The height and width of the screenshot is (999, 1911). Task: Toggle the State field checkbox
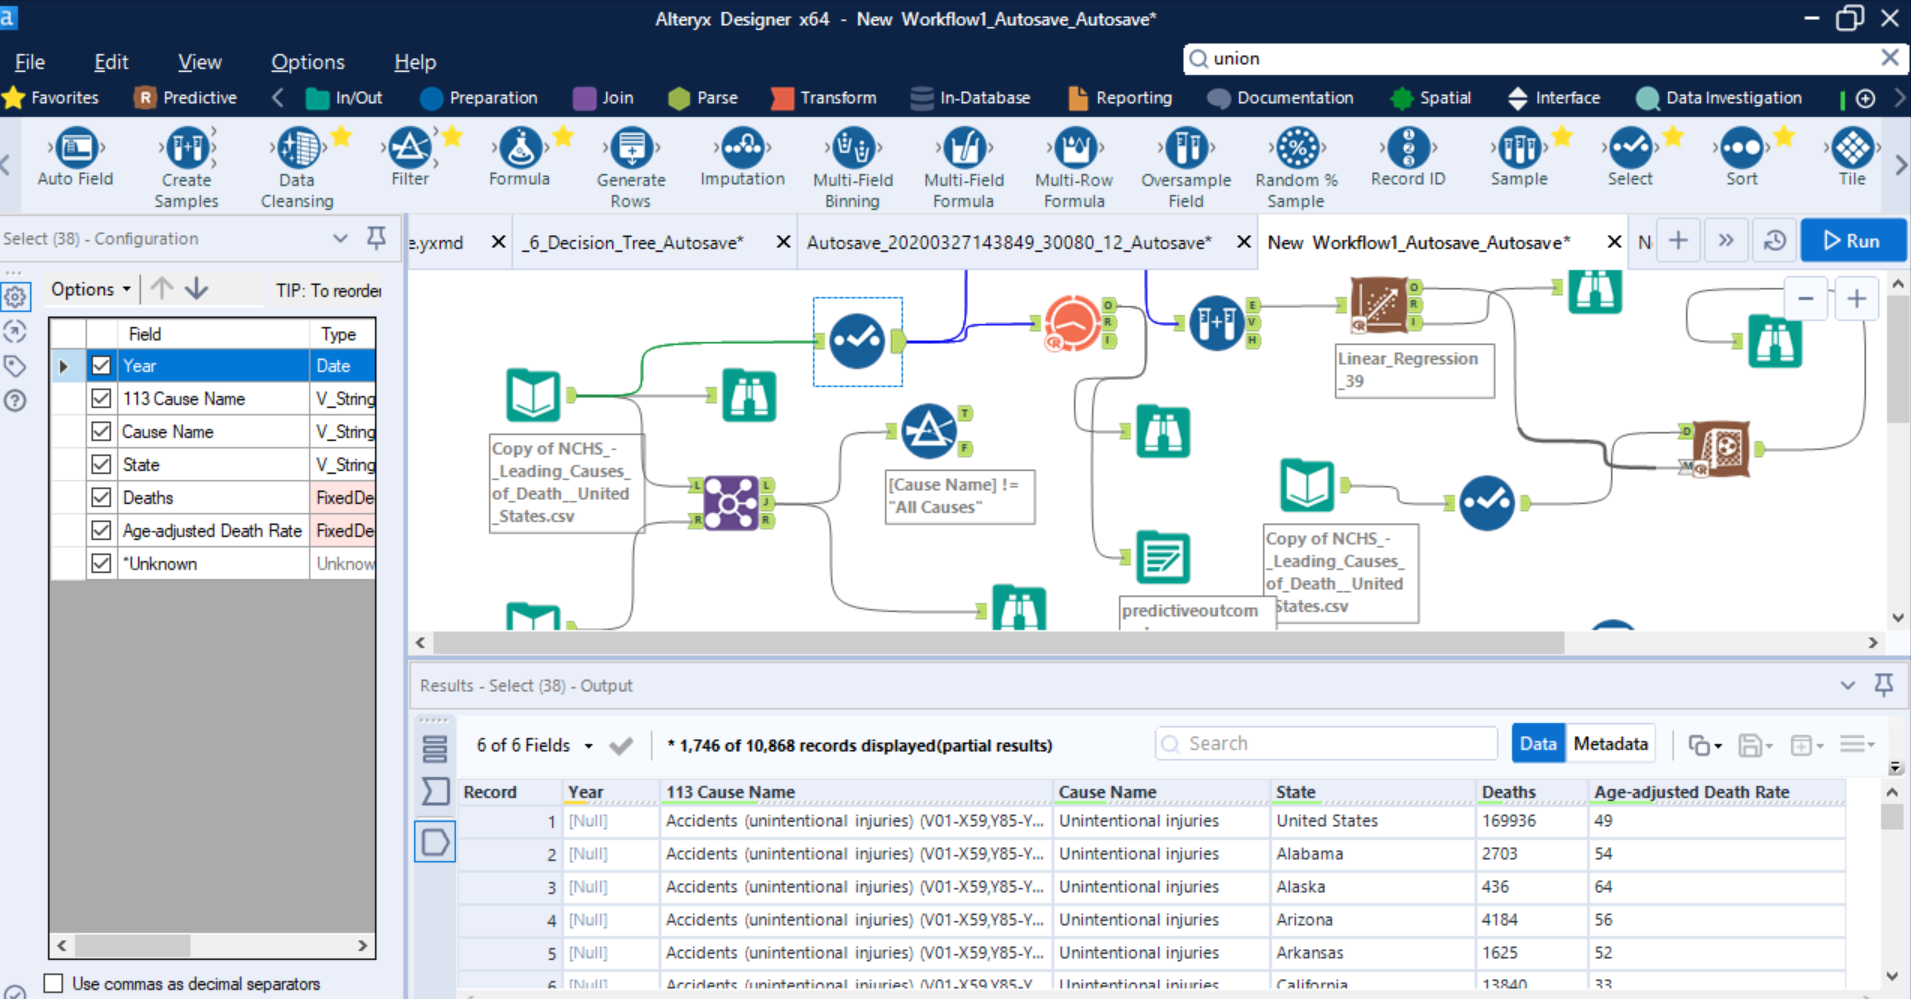tap(101, 465)
